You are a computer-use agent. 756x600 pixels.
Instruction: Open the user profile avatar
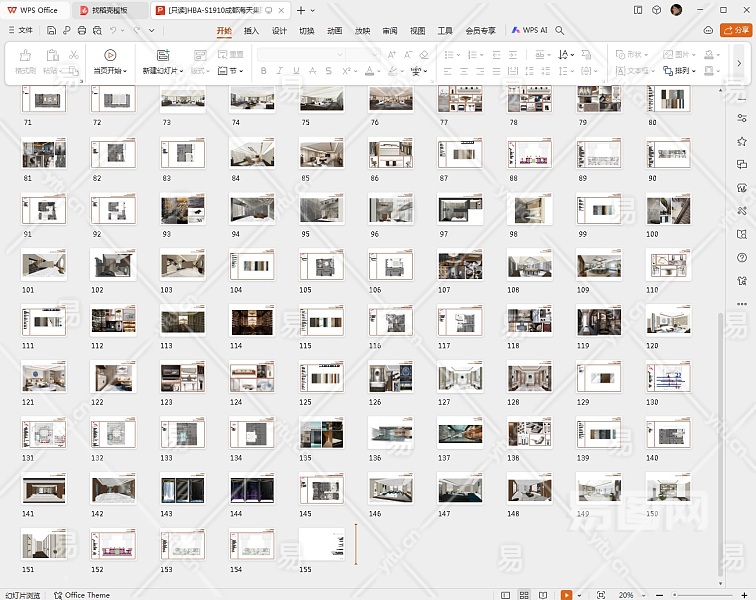click(677, 10)
